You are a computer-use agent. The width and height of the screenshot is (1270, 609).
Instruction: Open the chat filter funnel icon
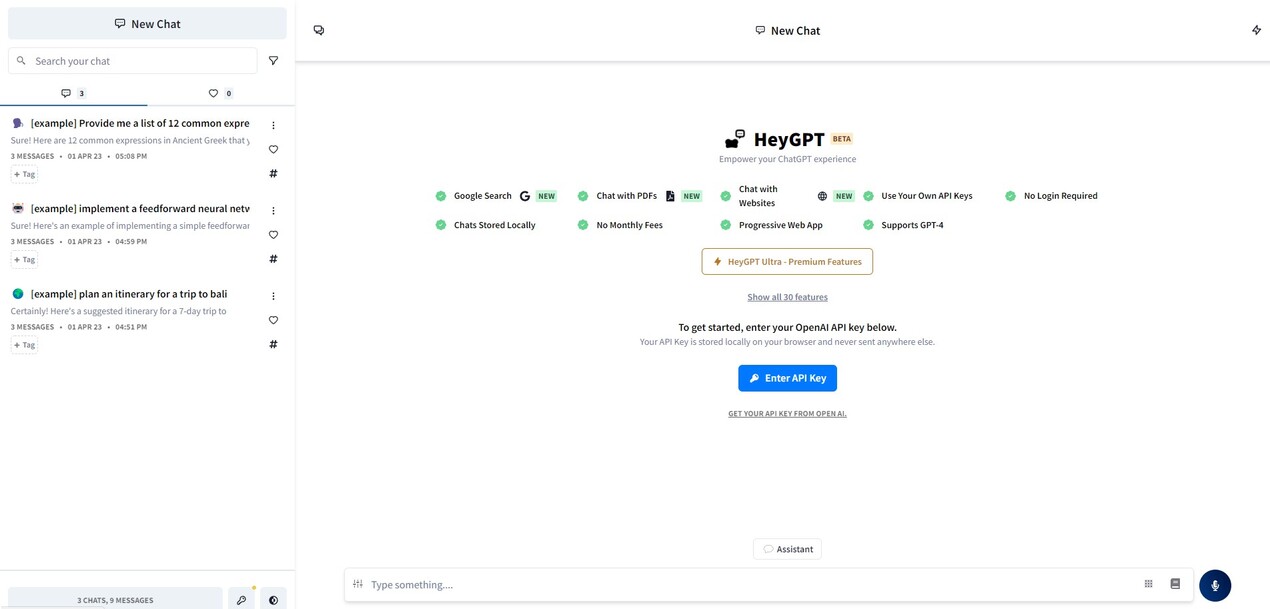click(273, 61)
